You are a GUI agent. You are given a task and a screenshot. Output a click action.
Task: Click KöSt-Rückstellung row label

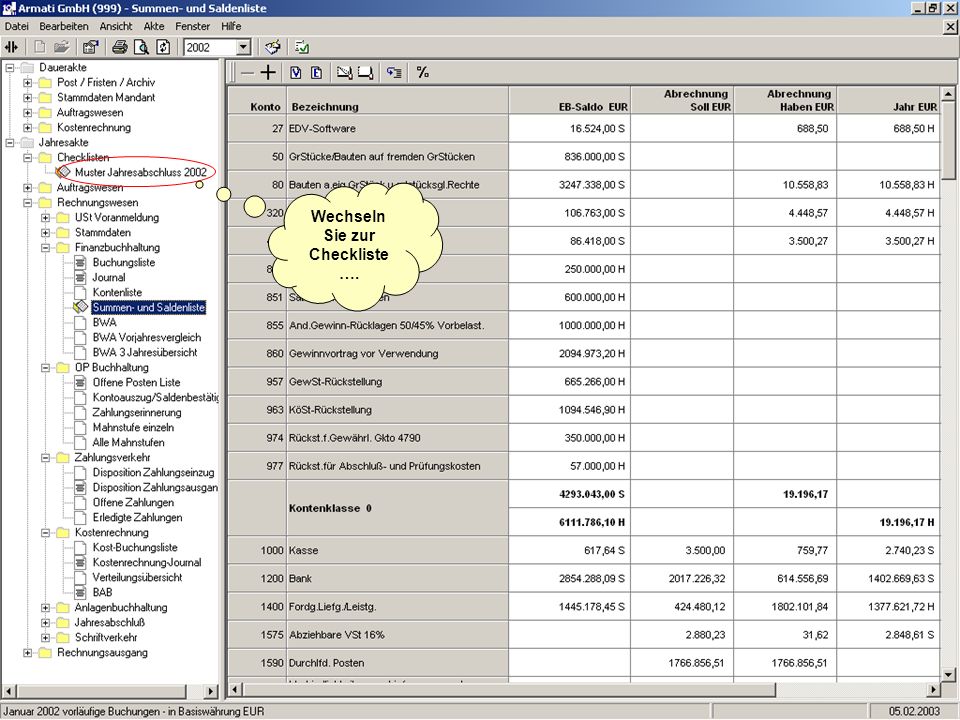click(x=330, y=410)
